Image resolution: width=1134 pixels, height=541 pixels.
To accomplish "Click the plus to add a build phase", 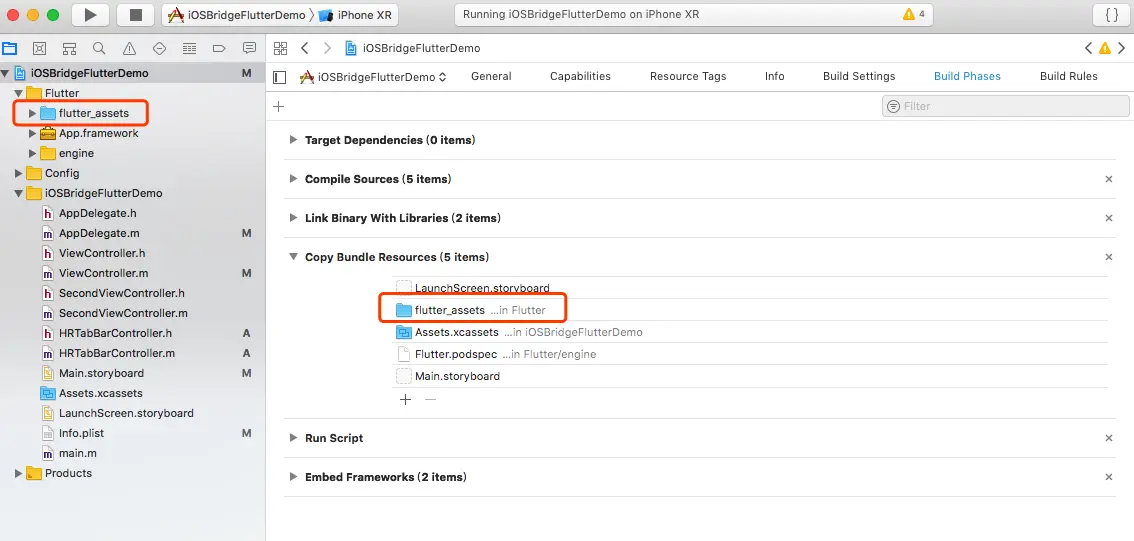I will pyautogui.click(x=278, y=106).
